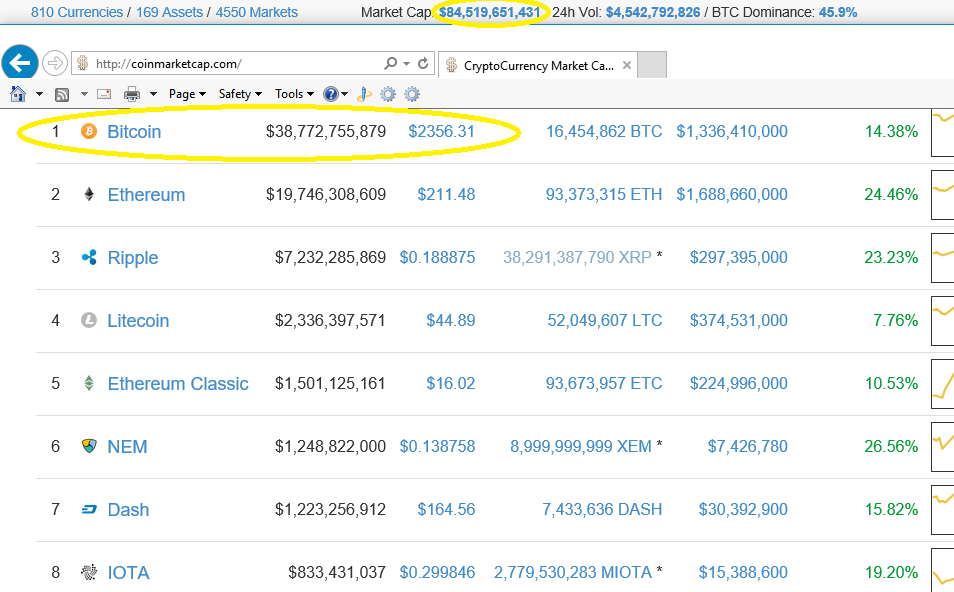The height and width of the screenshot is (592, 954).
Task: Open address bar autocomplete dropdown arrow
Action: [x=406, y=64]
